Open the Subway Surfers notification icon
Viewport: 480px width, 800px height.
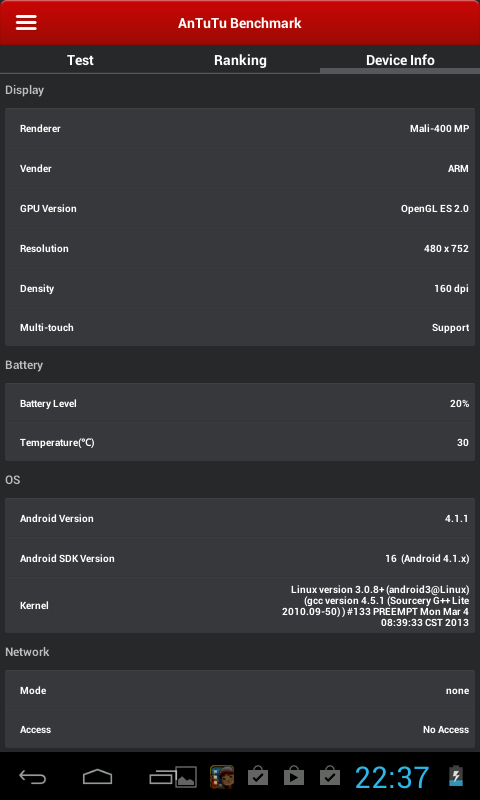click(222, 777)
